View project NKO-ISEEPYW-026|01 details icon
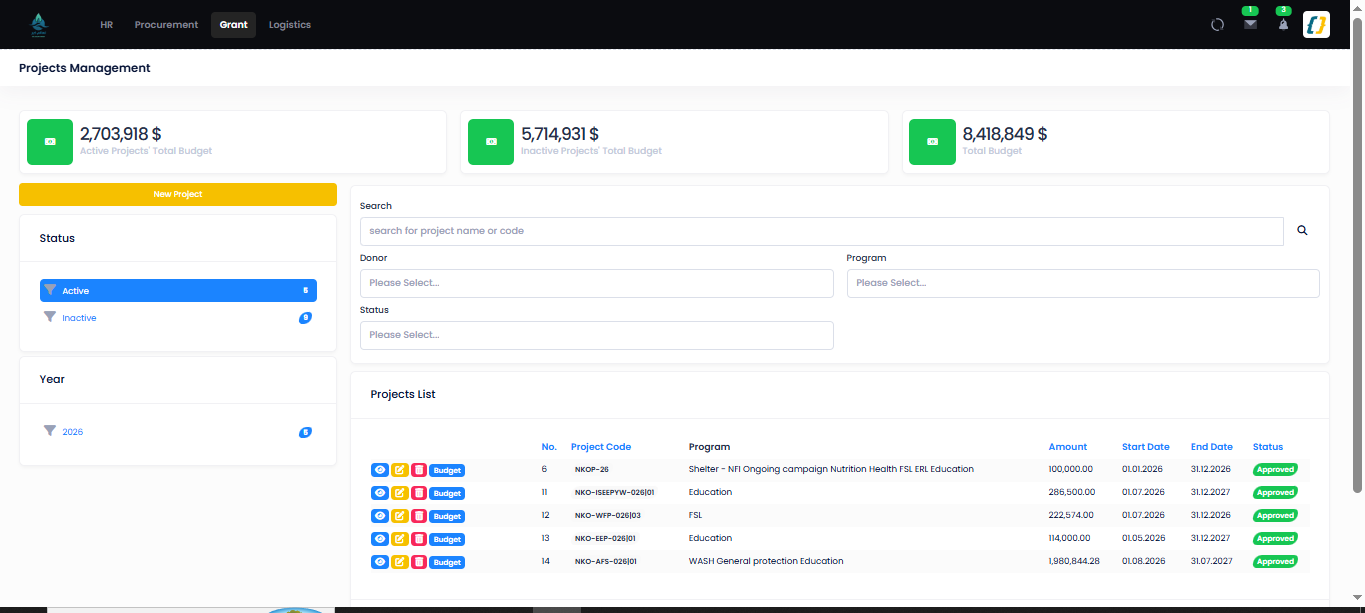 [380, 493]
